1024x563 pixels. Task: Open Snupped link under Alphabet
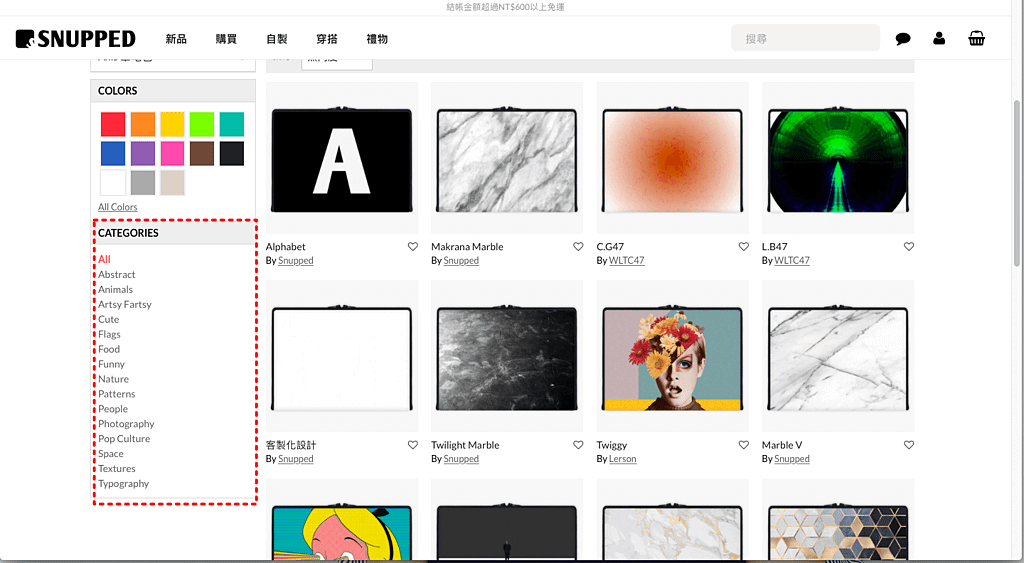(x=296, y=261)
